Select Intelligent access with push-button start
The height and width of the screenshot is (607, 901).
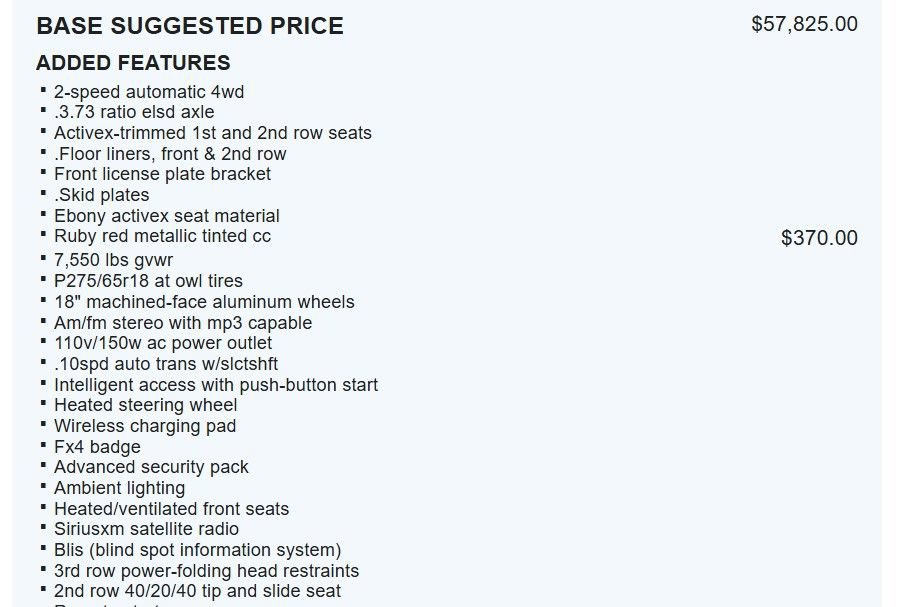coord(216,385)
